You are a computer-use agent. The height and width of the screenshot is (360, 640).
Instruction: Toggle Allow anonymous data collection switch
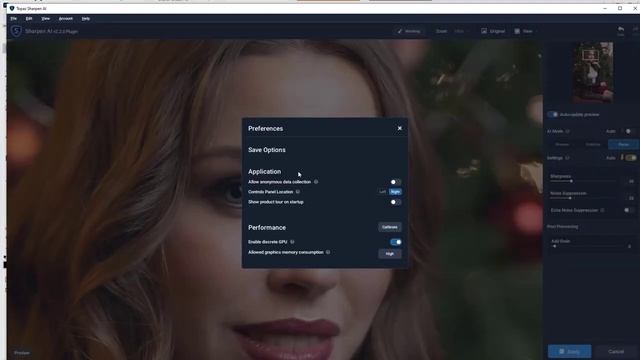(x=395, y=182)
